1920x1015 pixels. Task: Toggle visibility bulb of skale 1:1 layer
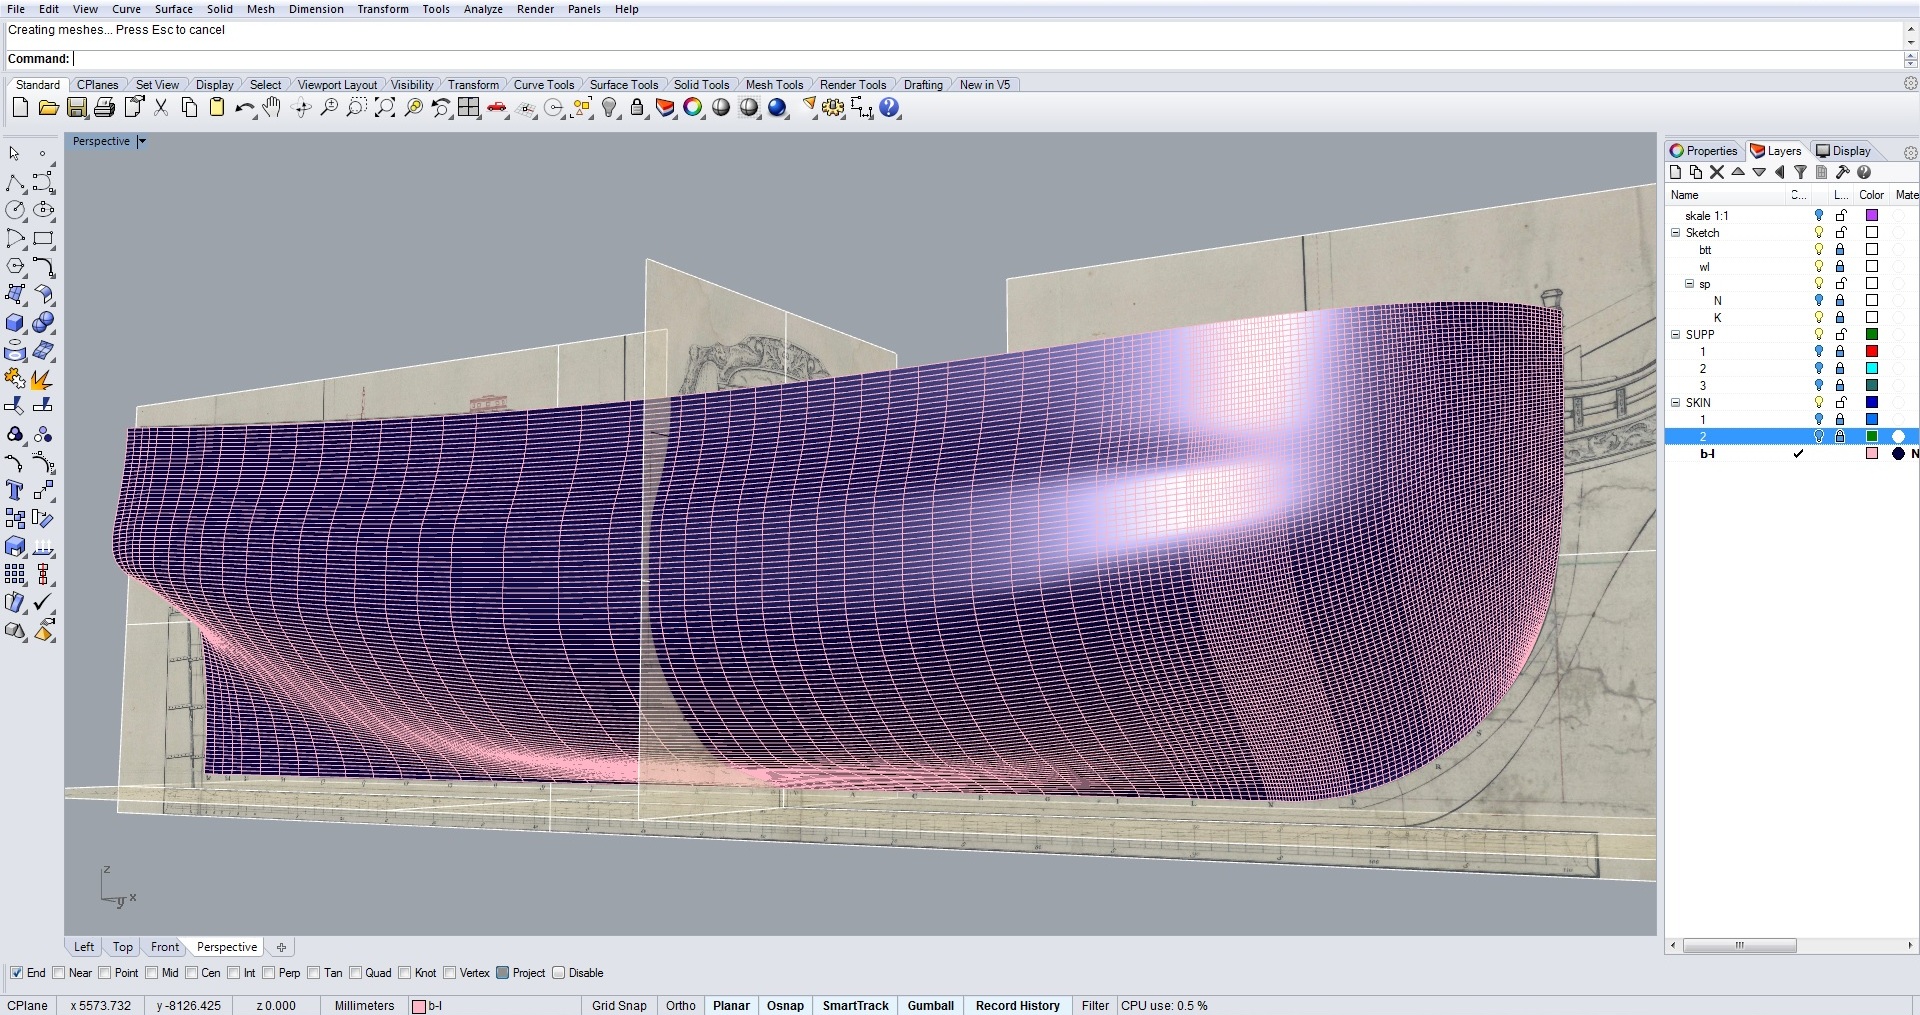[x=1819, y=215]
